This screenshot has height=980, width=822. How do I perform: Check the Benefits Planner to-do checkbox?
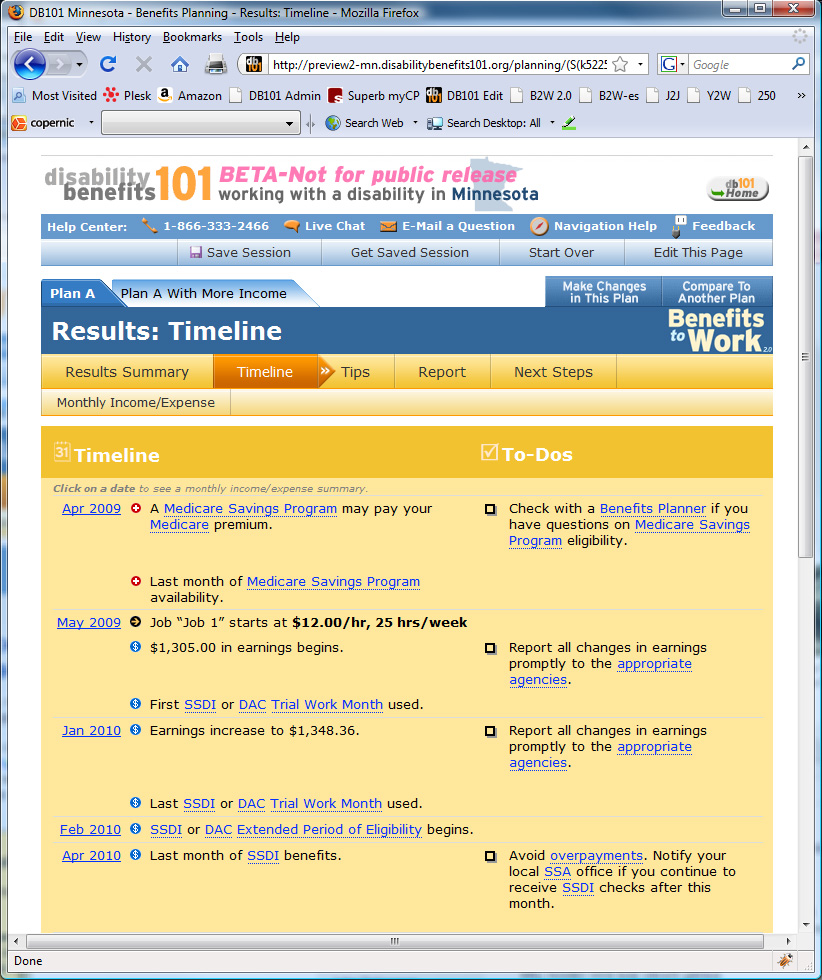point(491,509)
